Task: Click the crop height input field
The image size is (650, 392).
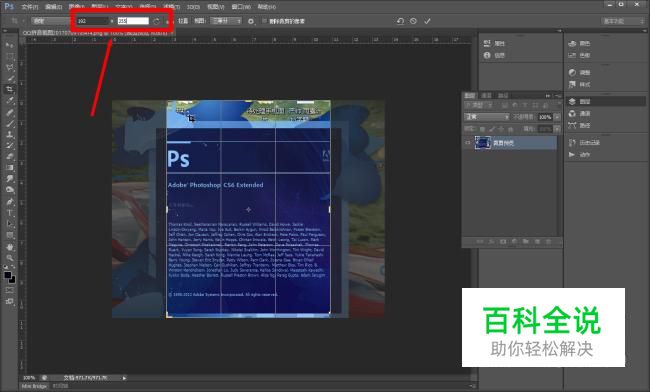Action: coord(133,21)
